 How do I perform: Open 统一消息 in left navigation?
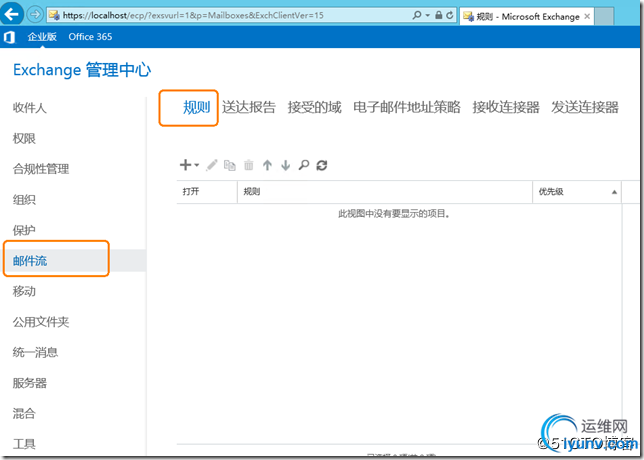click(x=35, y=352)
